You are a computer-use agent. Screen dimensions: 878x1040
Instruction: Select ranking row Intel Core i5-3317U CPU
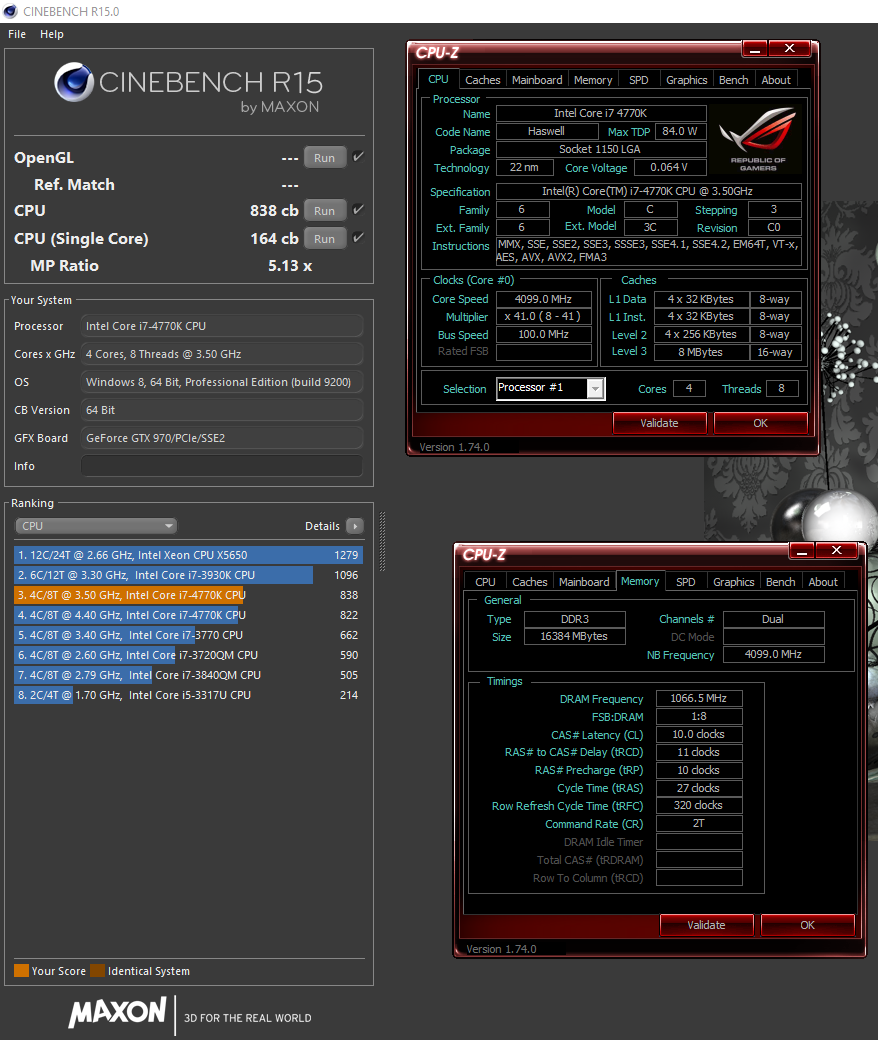point(188,694)
